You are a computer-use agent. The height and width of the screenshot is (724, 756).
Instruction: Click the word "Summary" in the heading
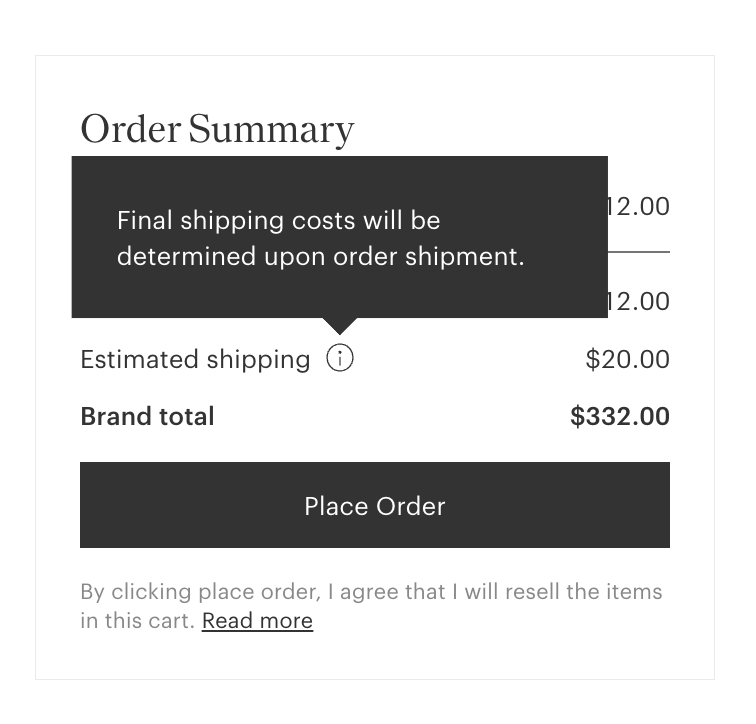click(x=271, y=130)
